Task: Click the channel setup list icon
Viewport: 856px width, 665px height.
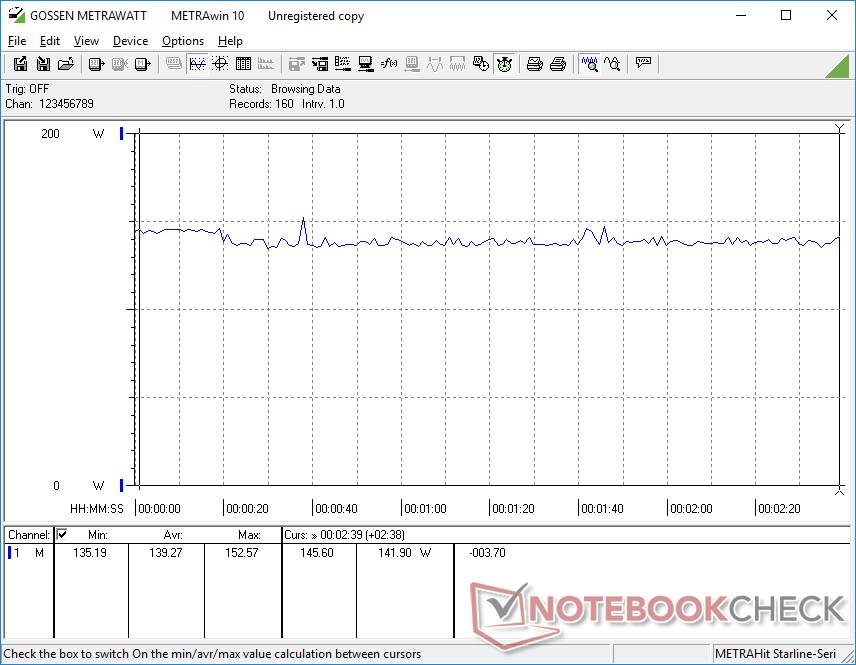Action: point(342,64)
